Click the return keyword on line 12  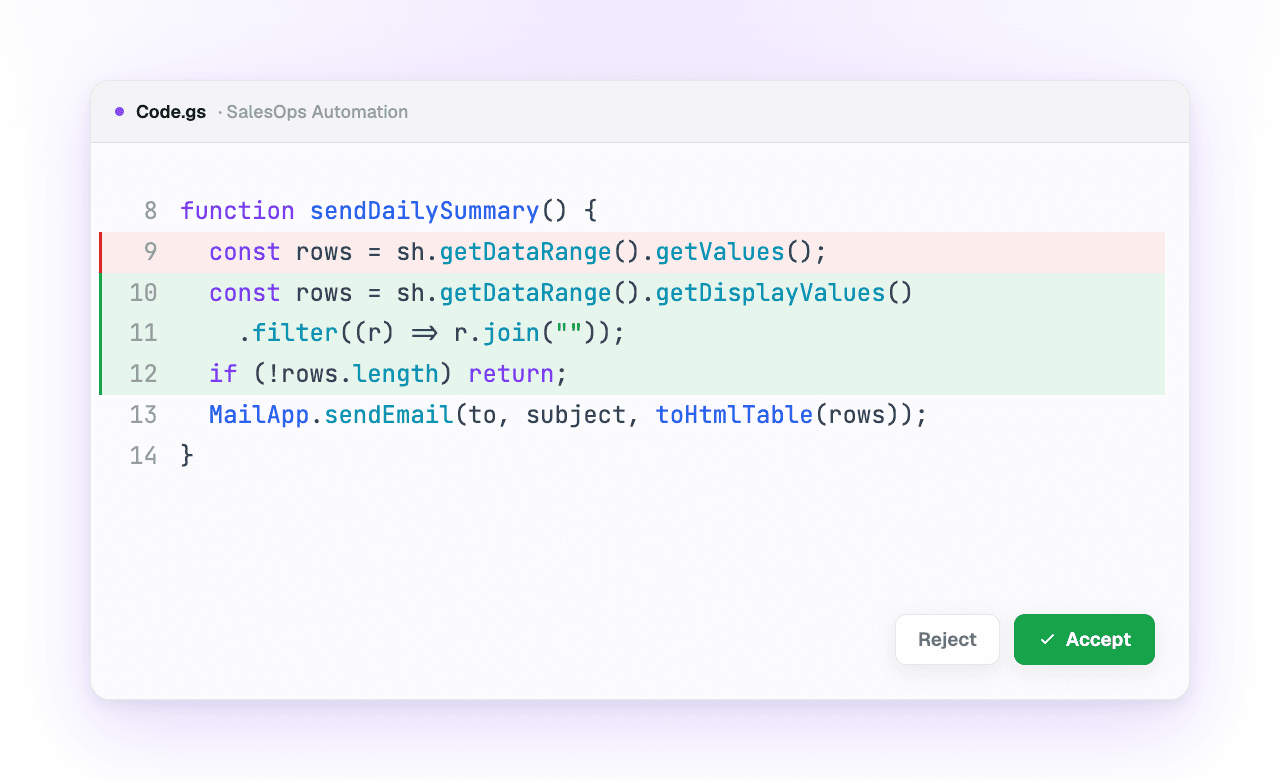point(511,374)
